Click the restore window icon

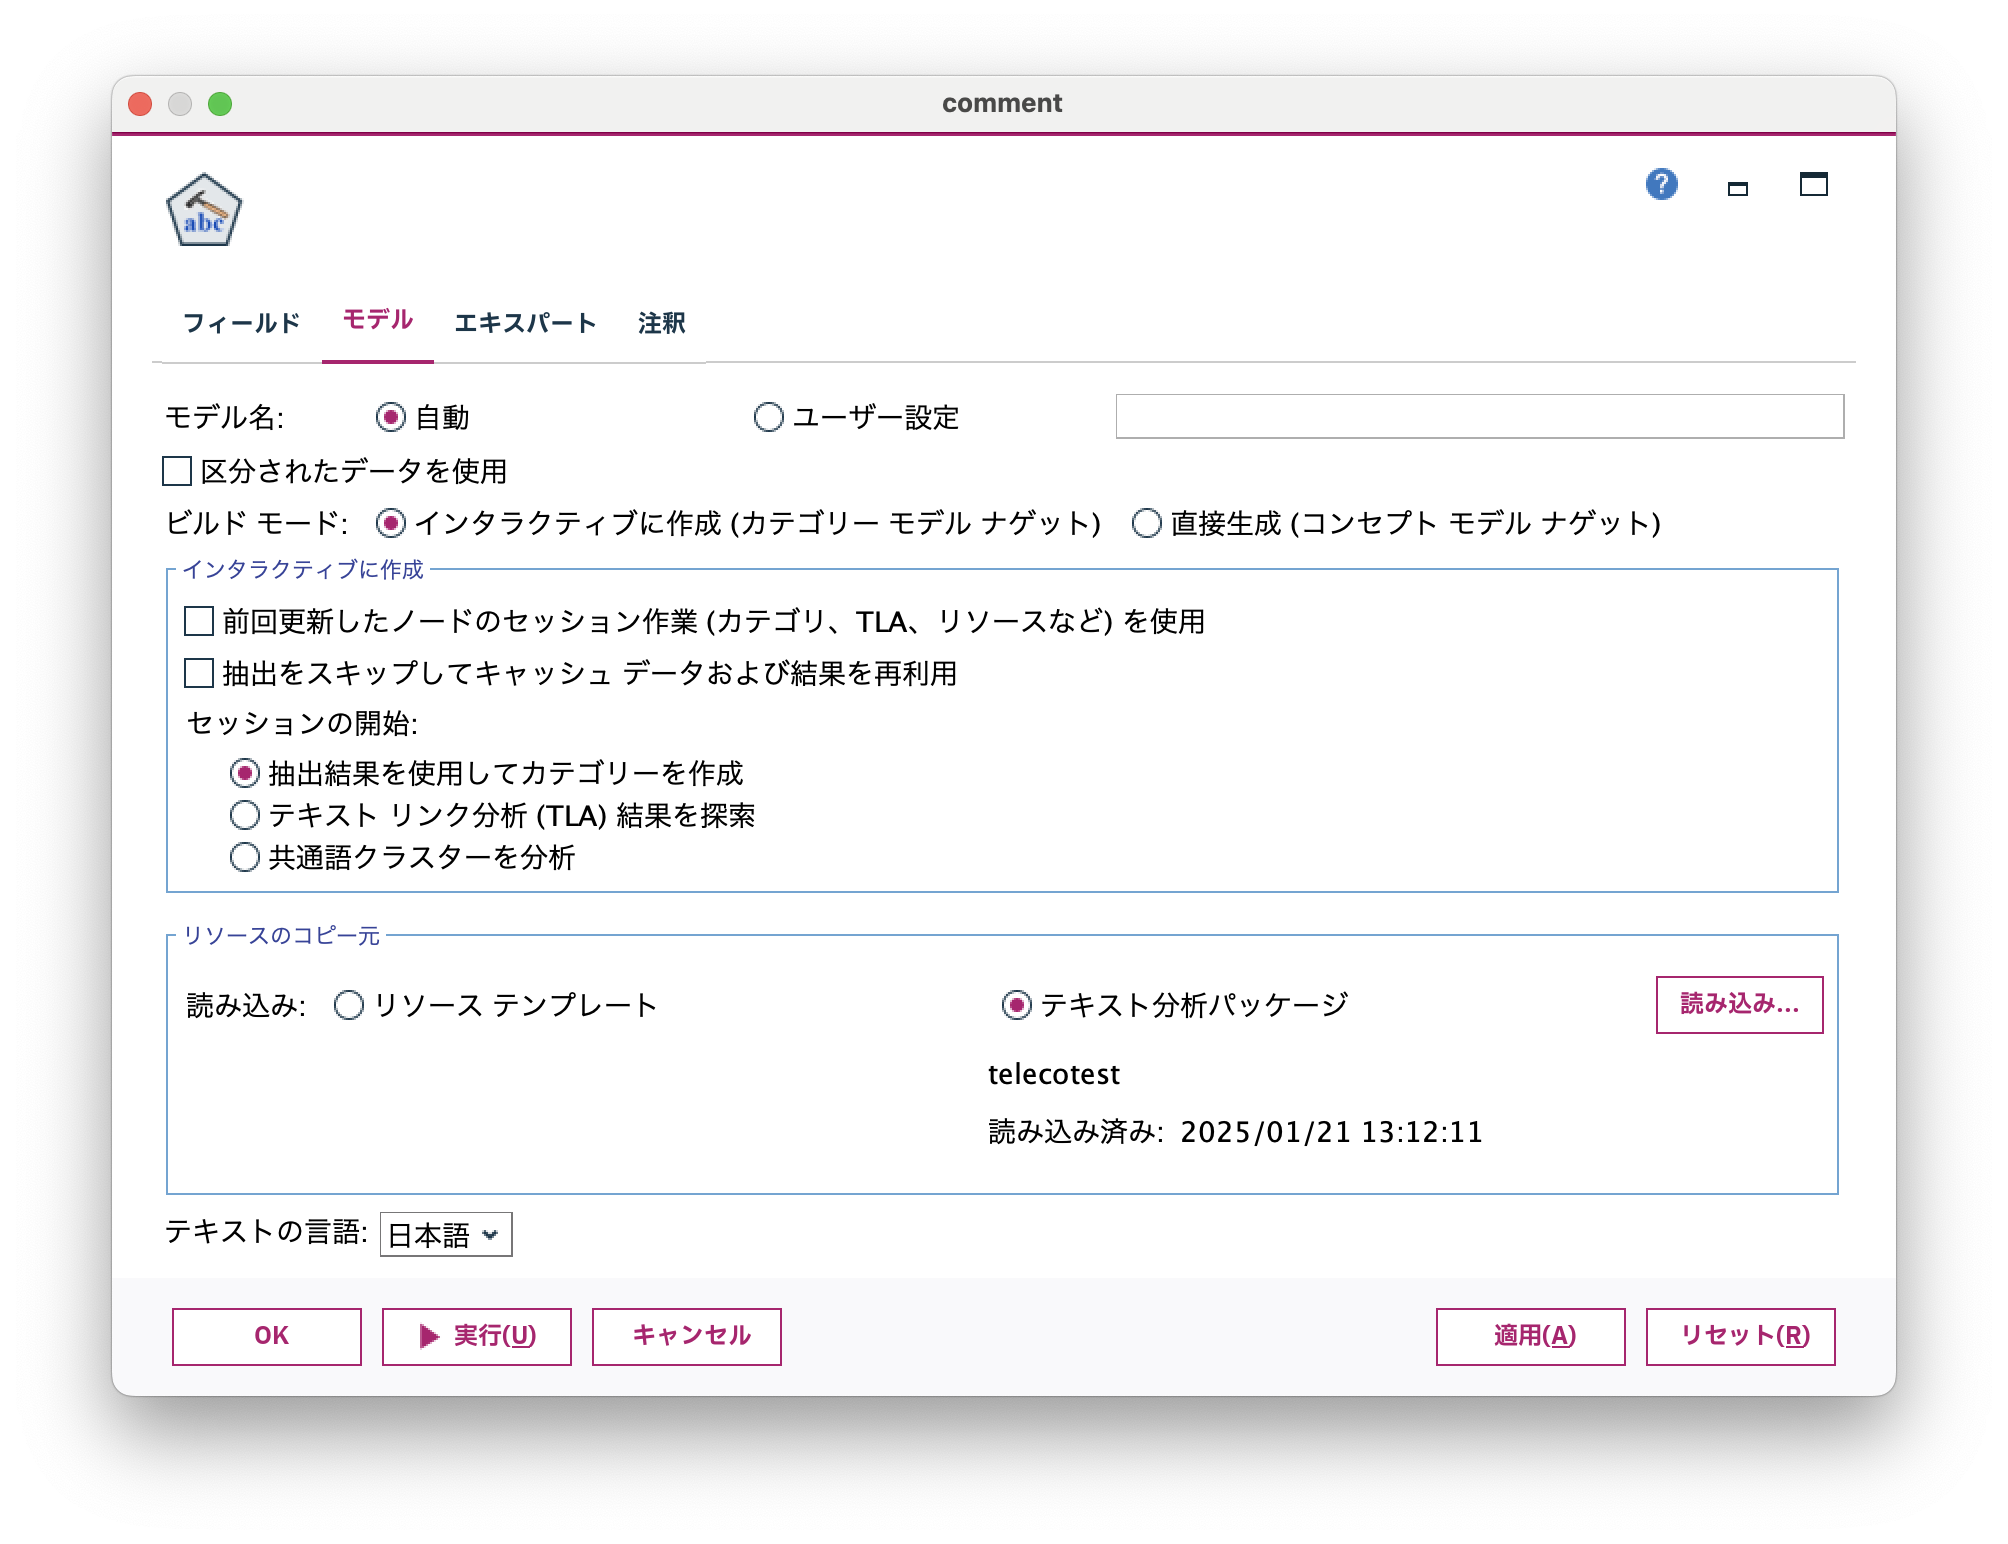(1814, 185)
